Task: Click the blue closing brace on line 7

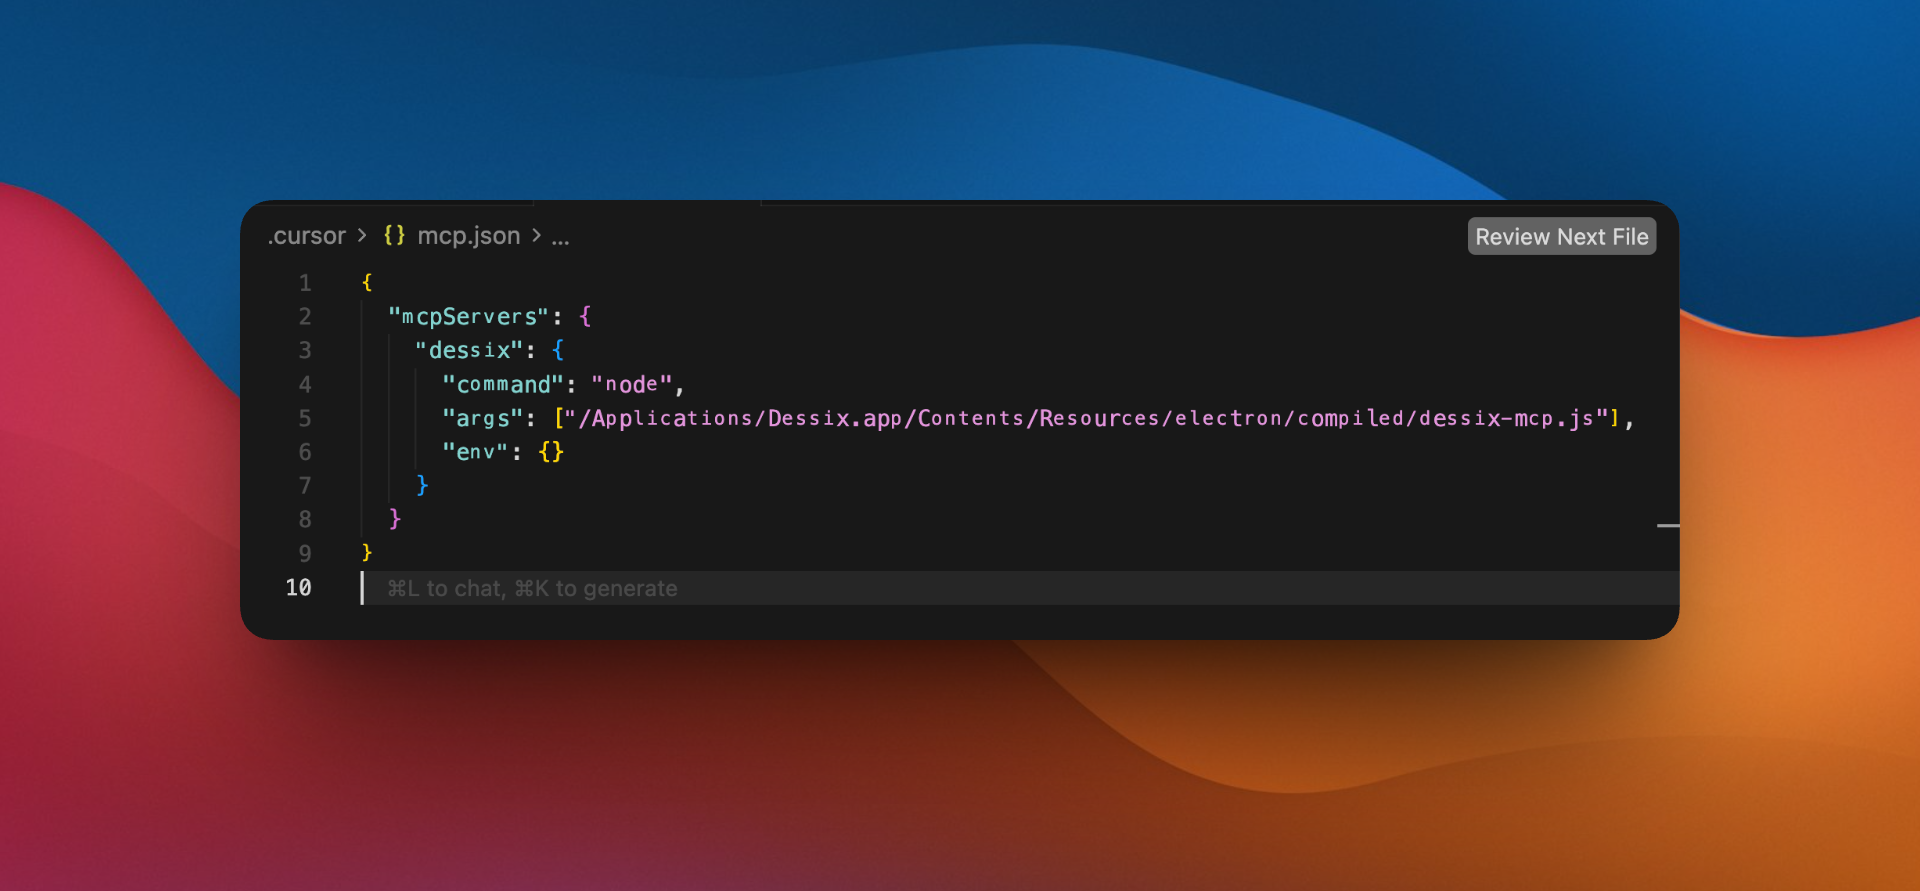Action: [x=422, y=485]
